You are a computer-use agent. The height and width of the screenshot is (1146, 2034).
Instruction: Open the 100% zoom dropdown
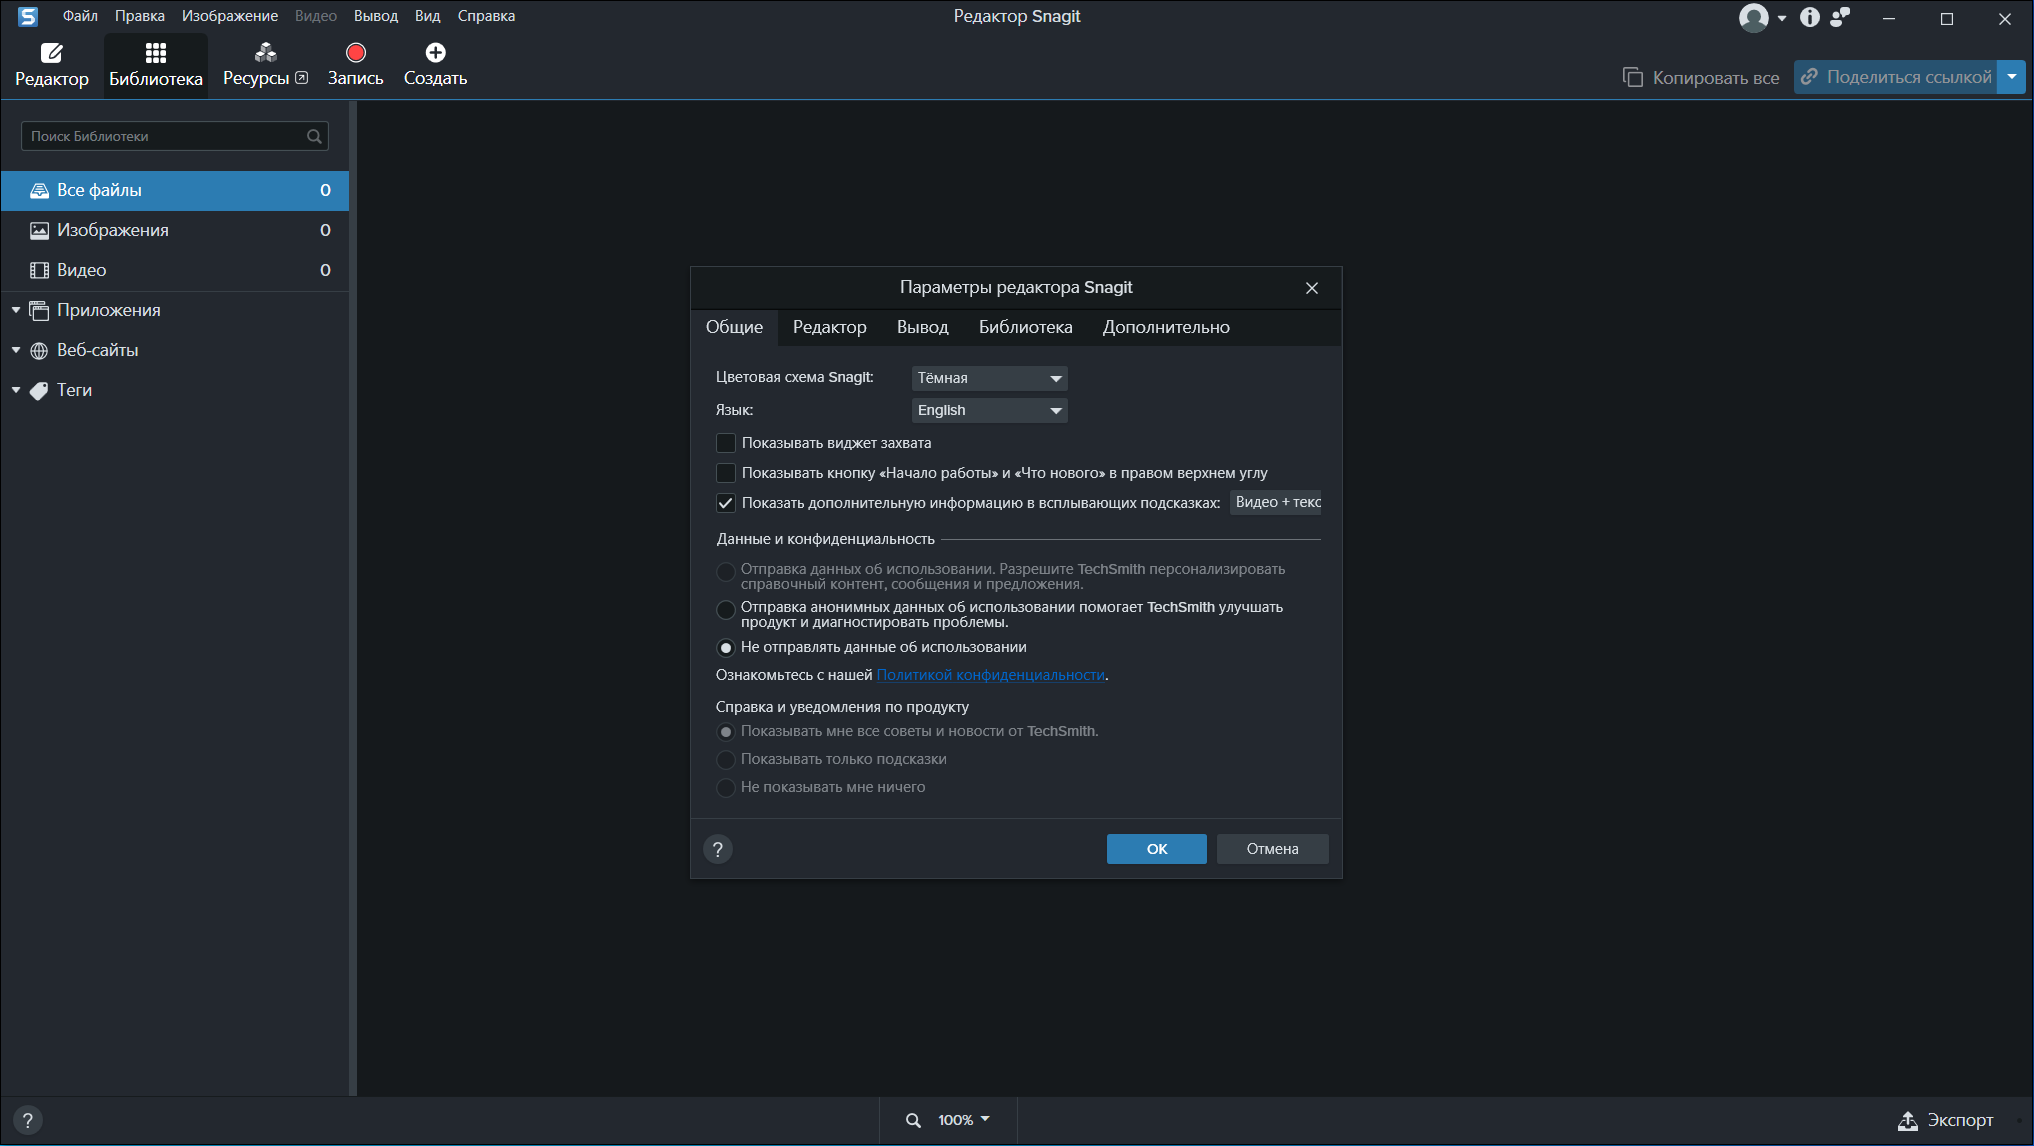click(964, 1120)
